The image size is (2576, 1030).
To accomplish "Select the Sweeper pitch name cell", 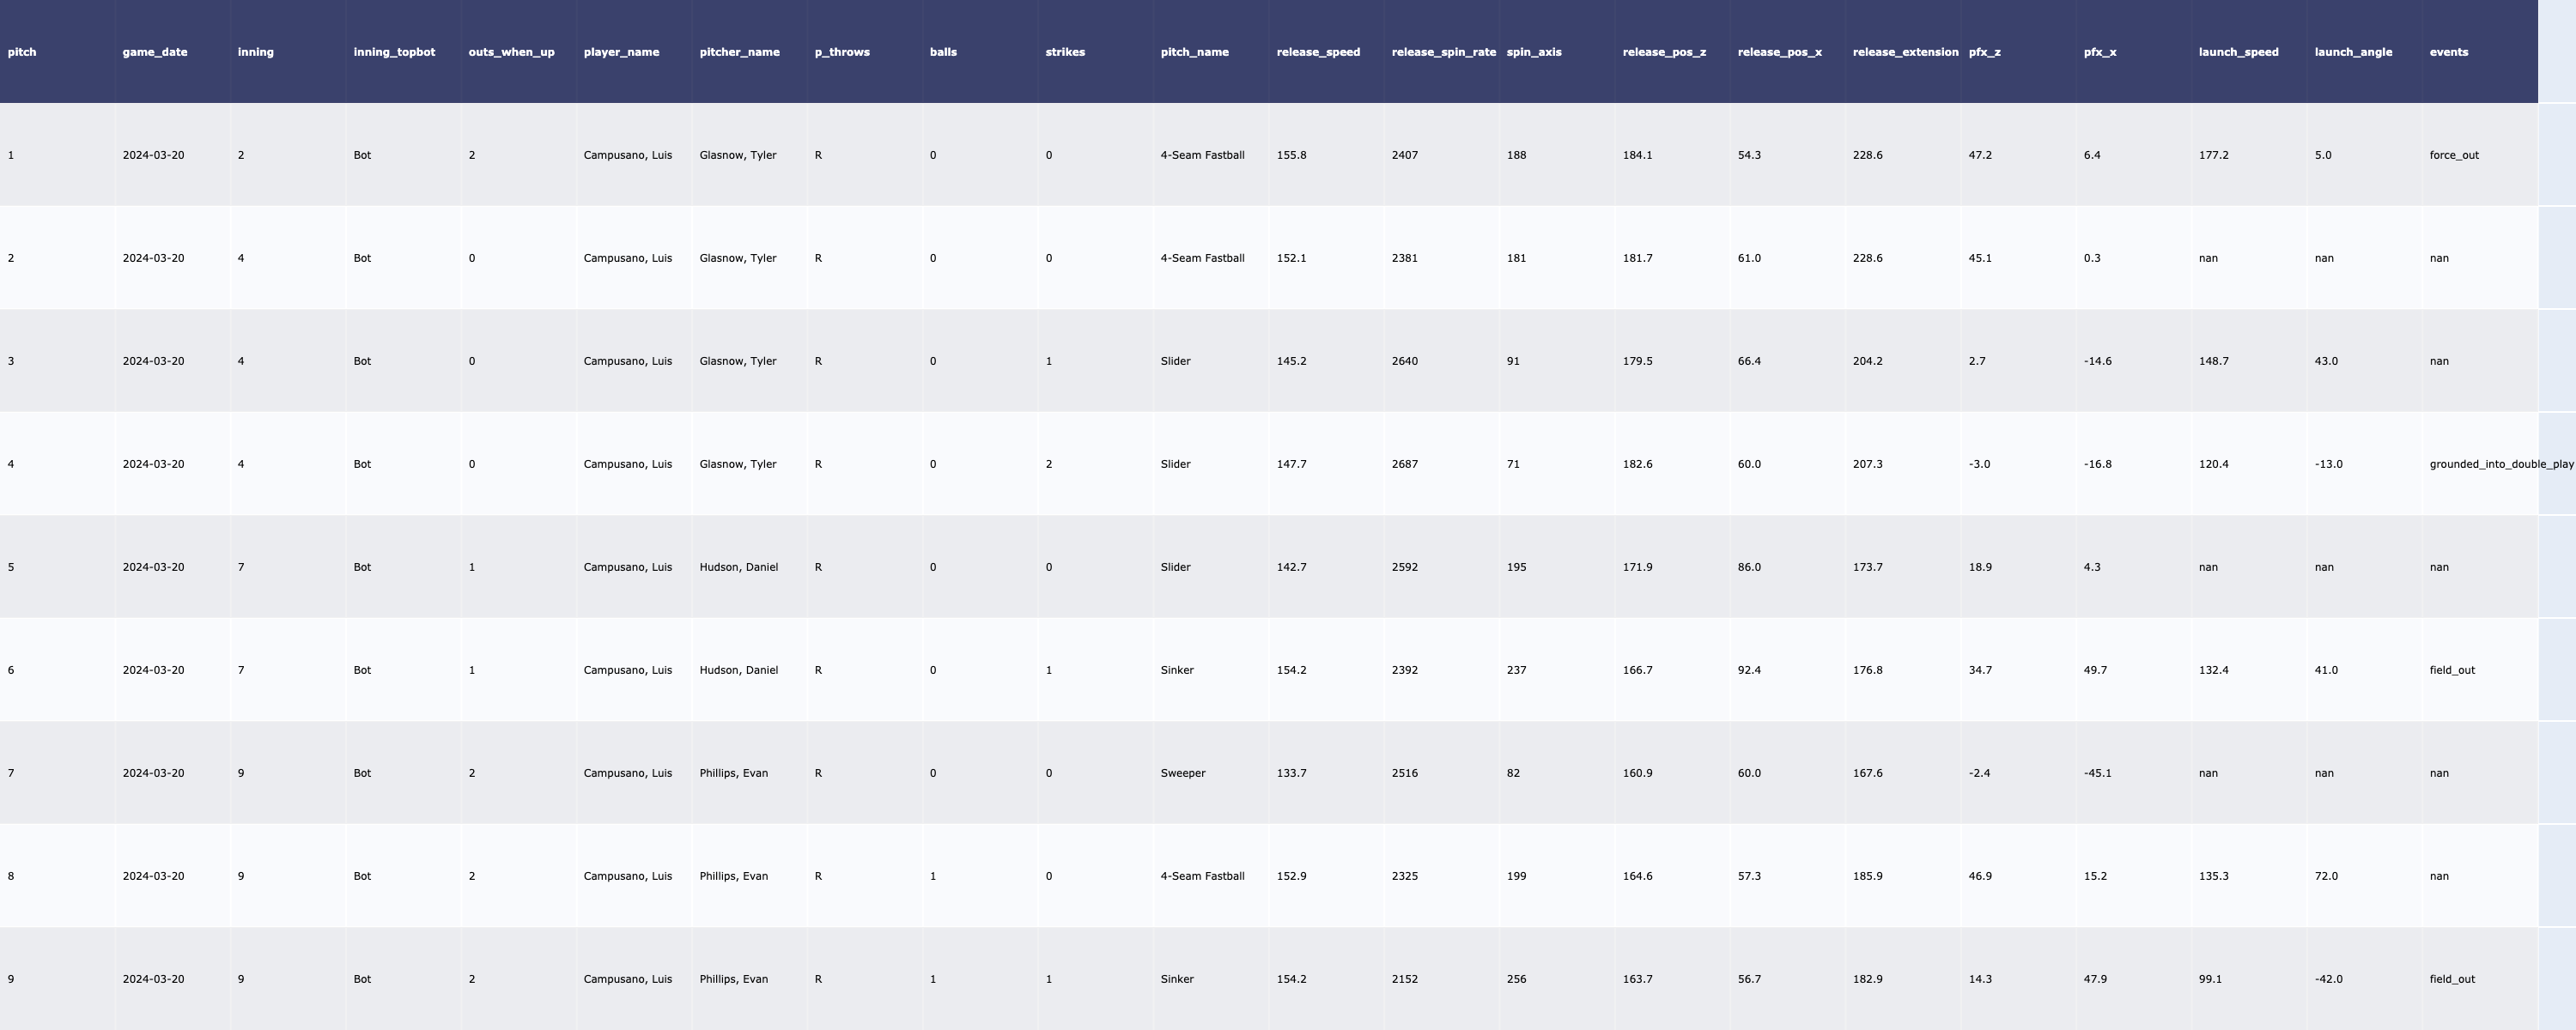I will [x=1183, y=773].
